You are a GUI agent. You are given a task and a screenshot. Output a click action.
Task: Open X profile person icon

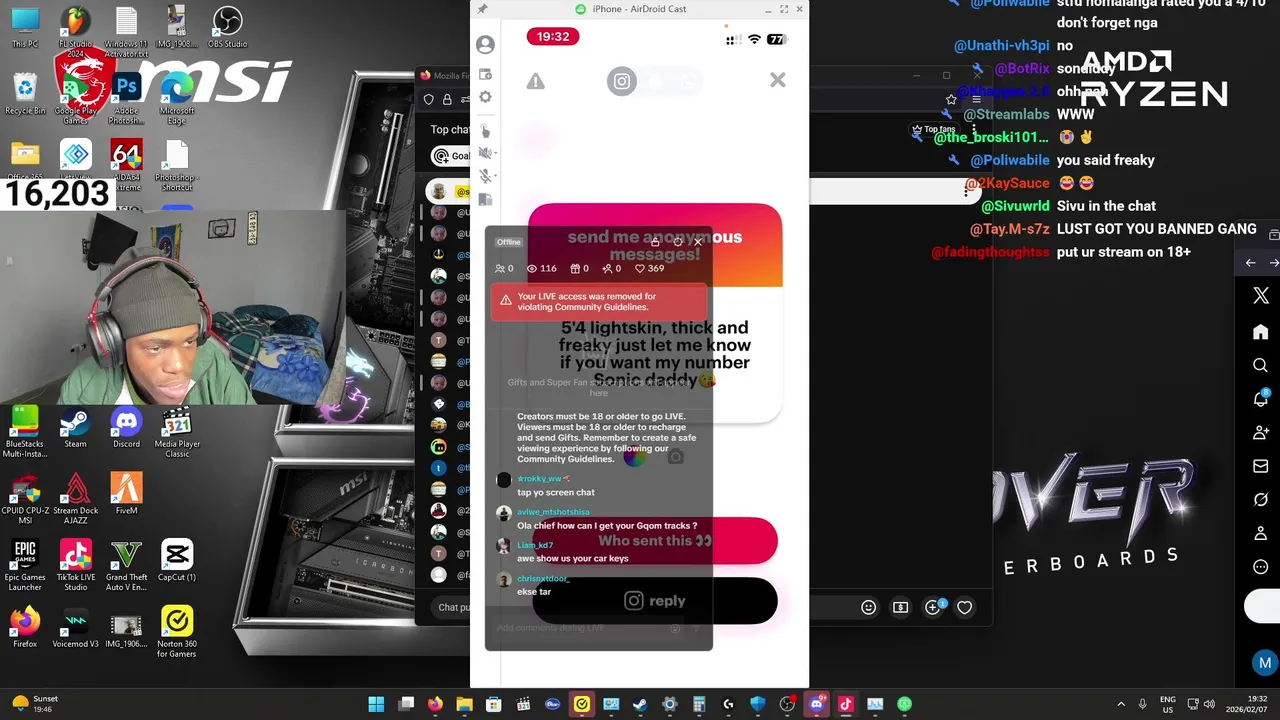1261,533
